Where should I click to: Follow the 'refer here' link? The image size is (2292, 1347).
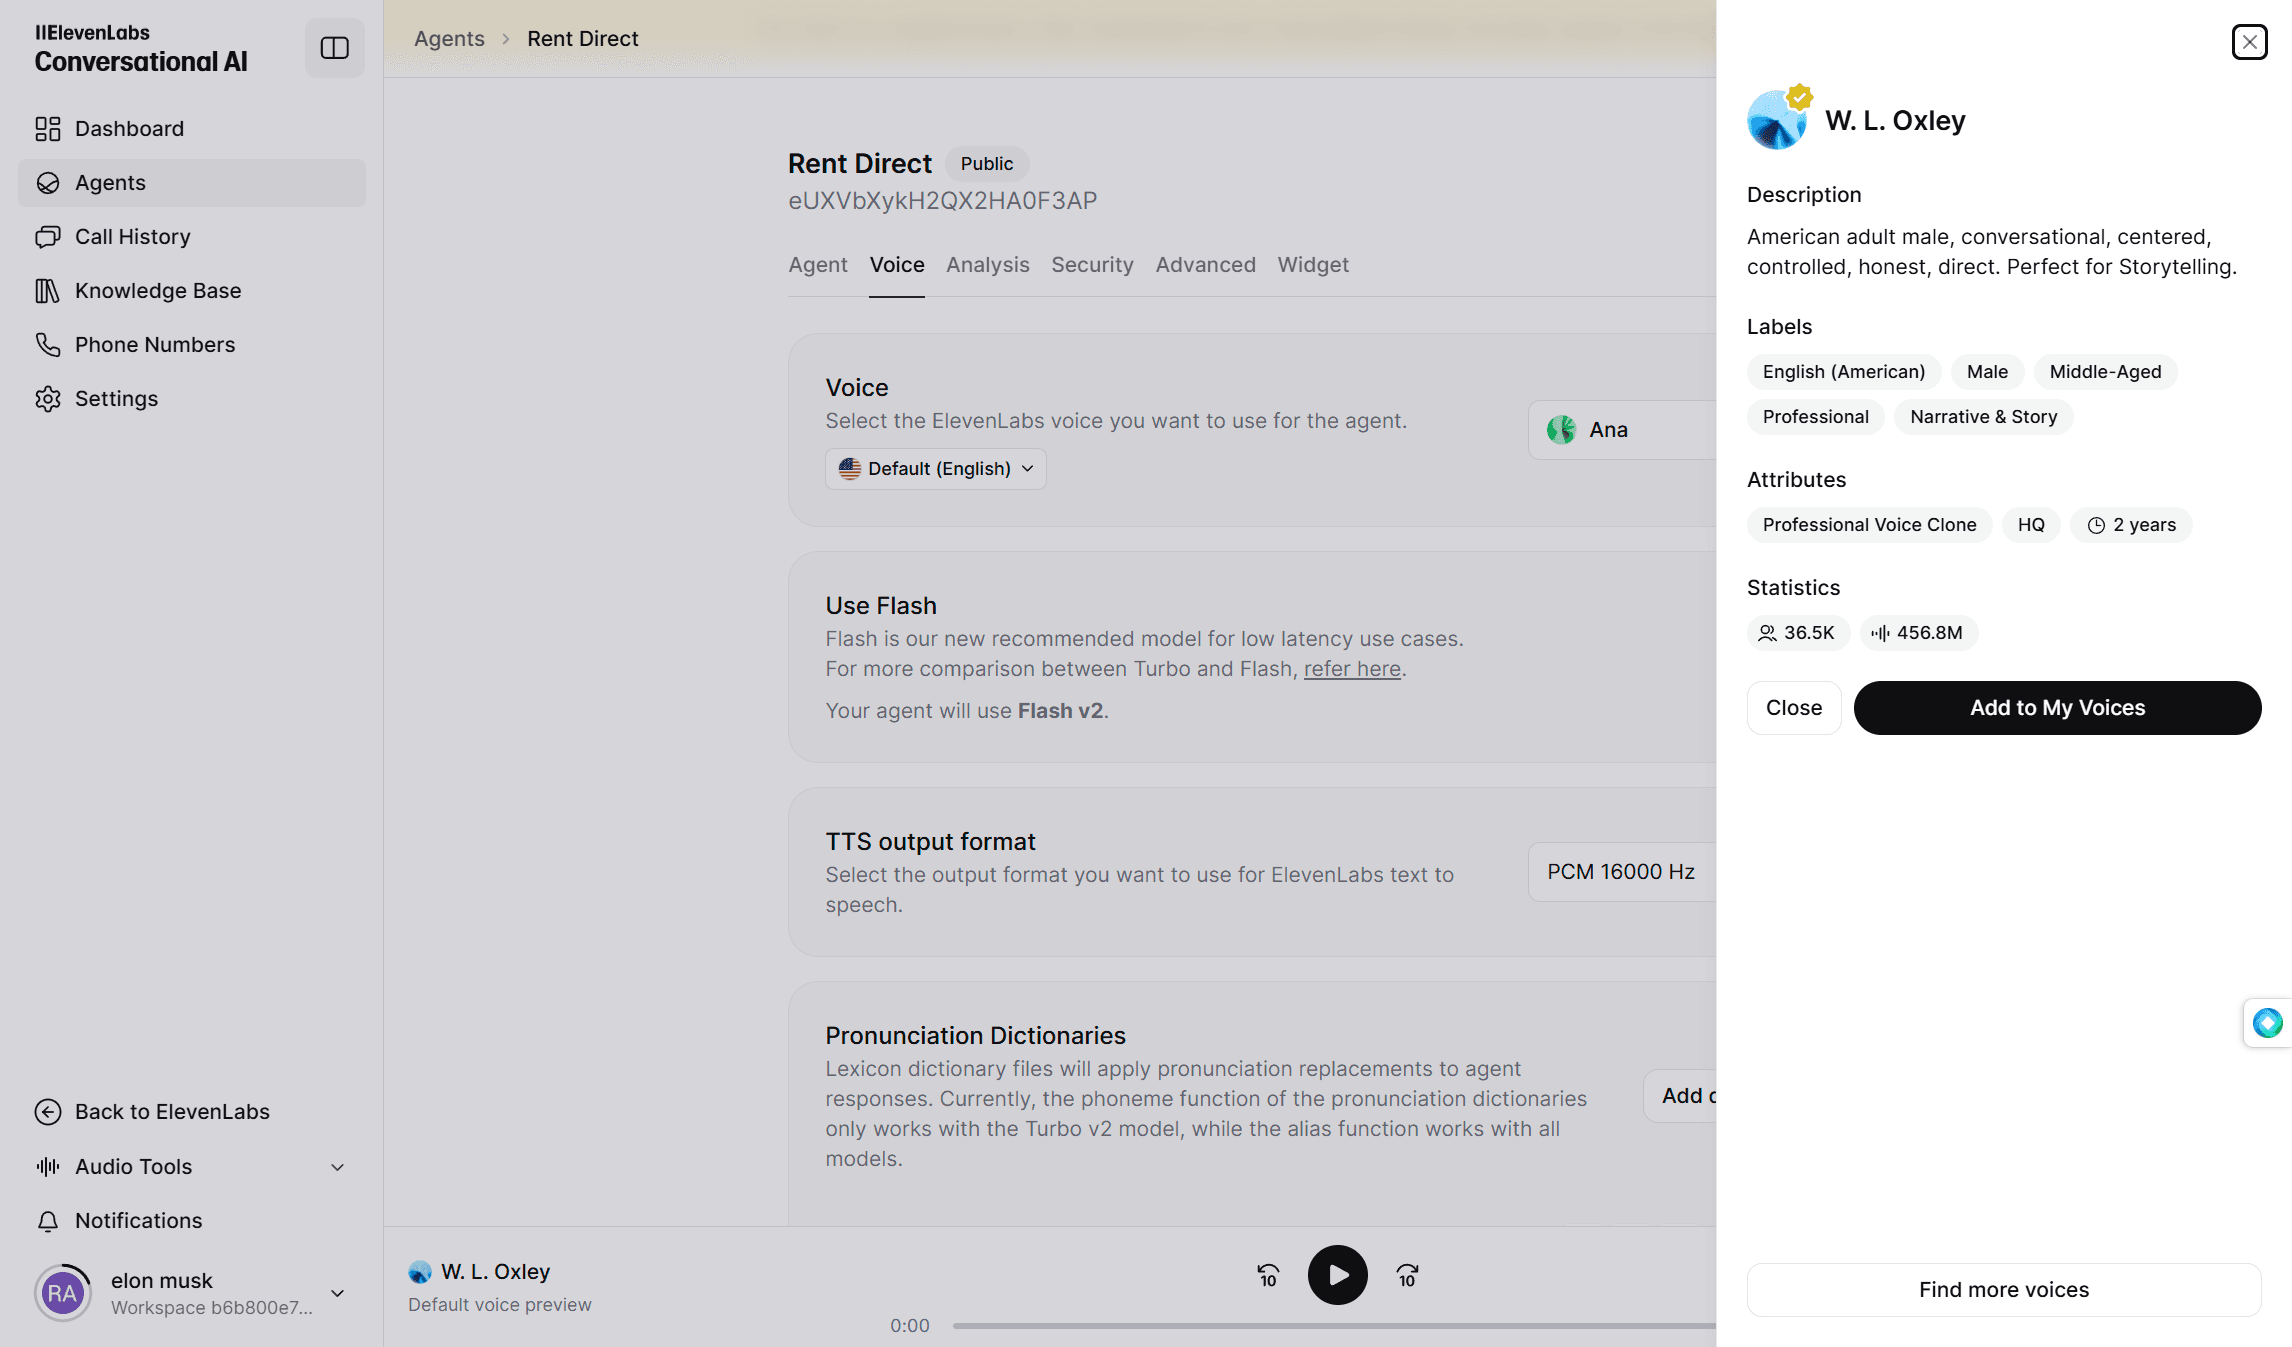tap(1352, 669)
